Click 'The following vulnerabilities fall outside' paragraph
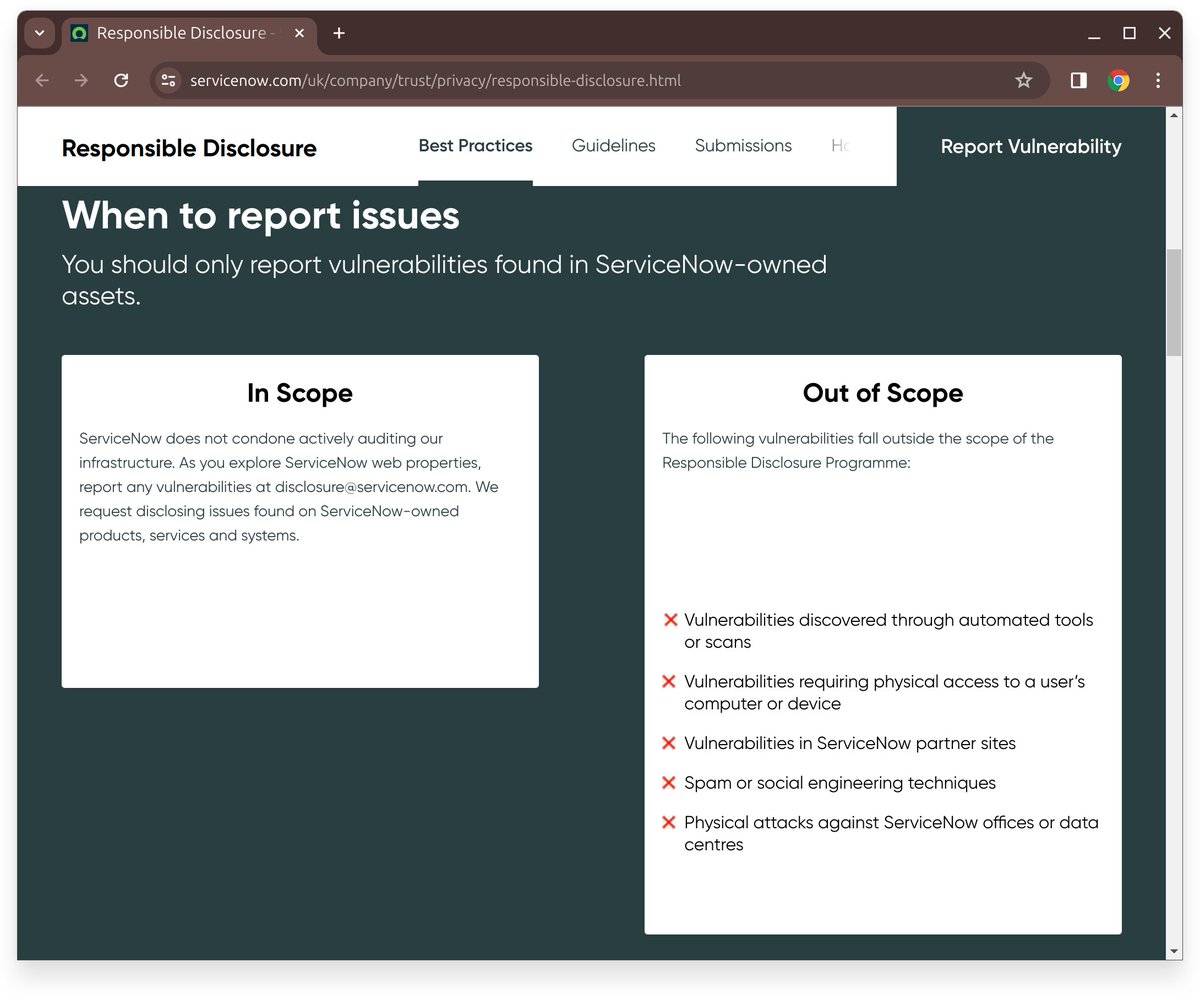The height and width of the screenshot is (995, 1200). pos(858,451)
